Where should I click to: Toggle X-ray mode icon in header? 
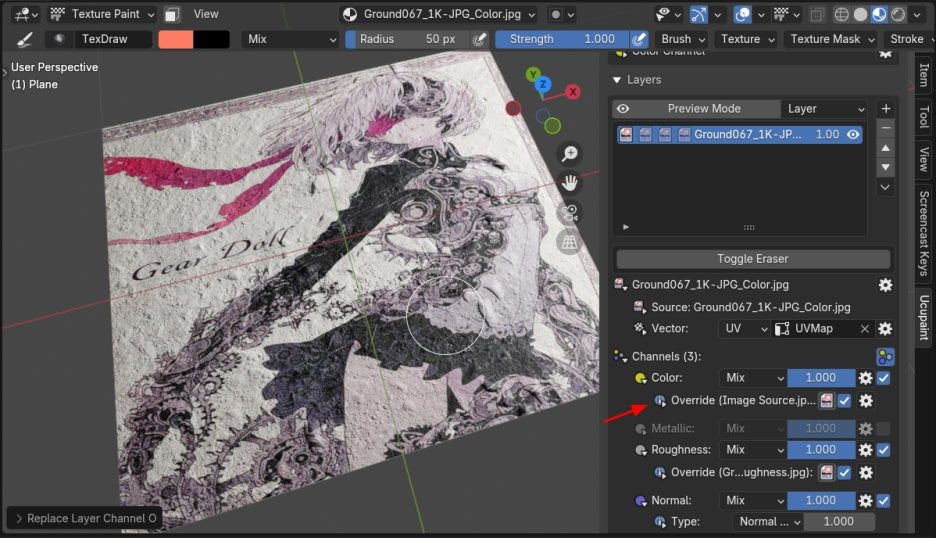click(817, 14)
